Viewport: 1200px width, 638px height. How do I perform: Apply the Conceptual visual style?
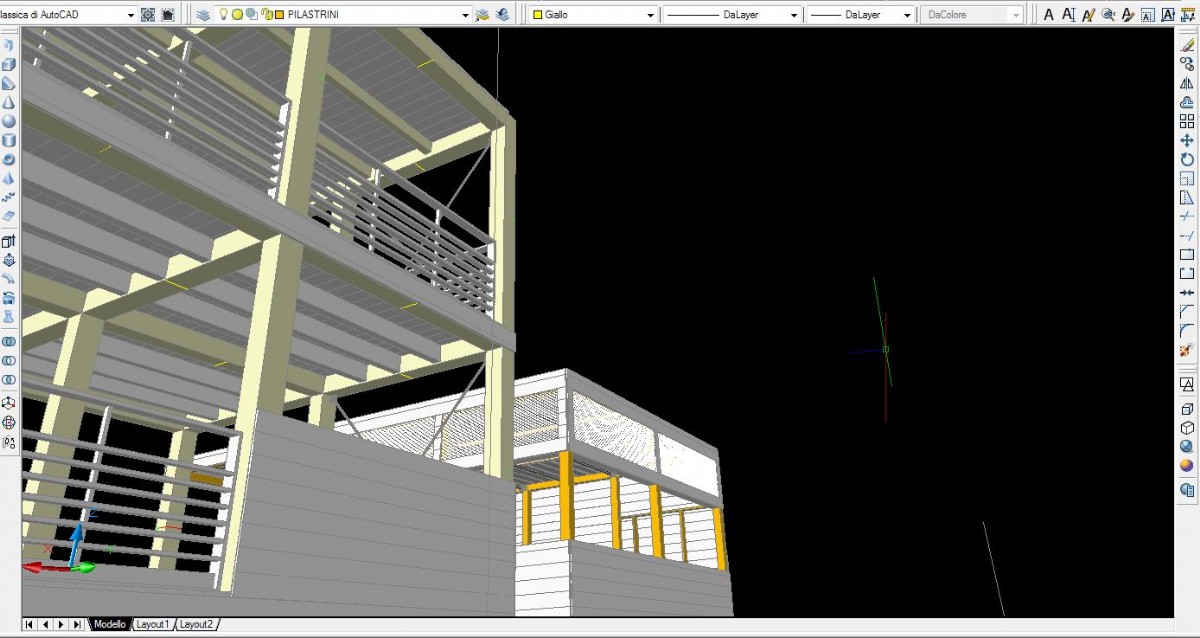click(1187, 465)
